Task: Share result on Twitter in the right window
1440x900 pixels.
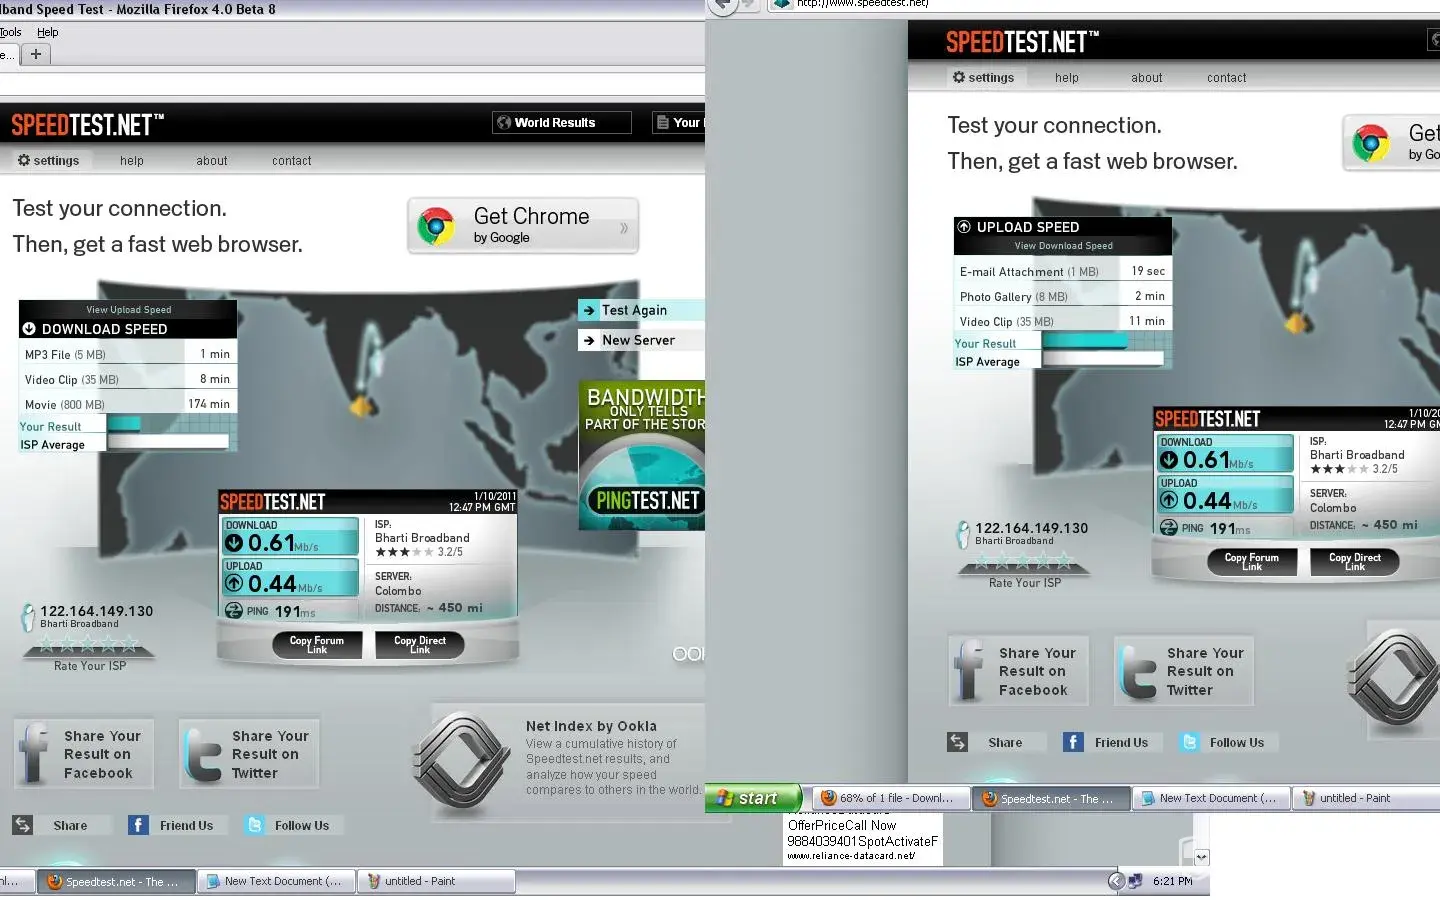Action: [1184, 671]
